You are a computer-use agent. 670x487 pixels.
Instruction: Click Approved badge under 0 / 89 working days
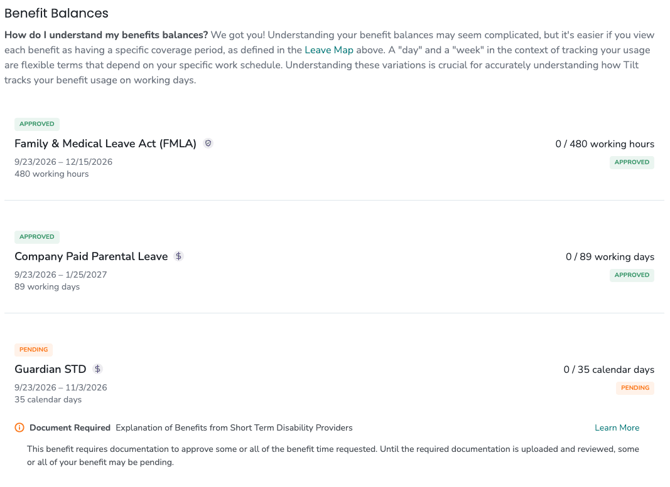tap(632, 275)
